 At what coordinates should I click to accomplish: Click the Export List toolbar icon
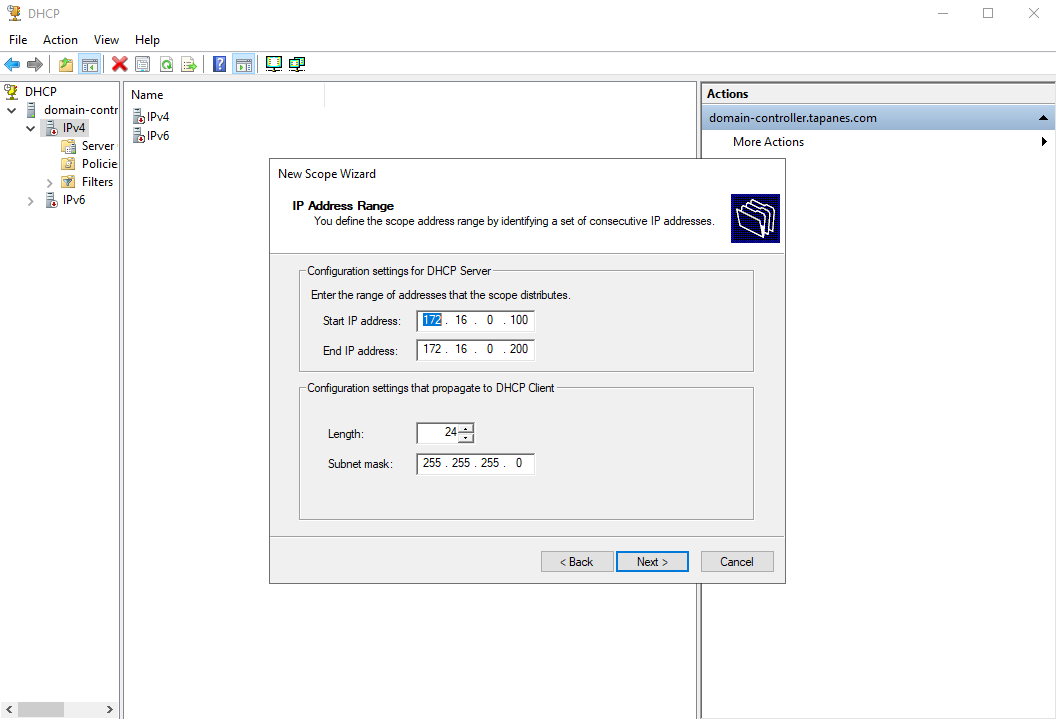188,64
